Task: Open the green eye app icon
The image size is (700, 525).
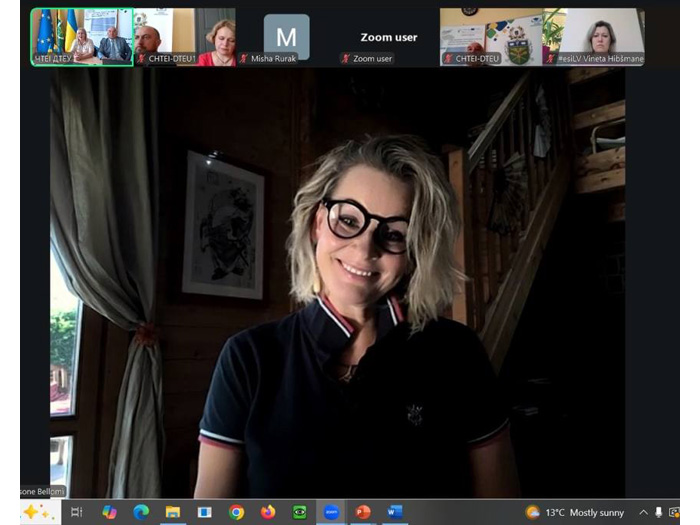Action: 300,512
